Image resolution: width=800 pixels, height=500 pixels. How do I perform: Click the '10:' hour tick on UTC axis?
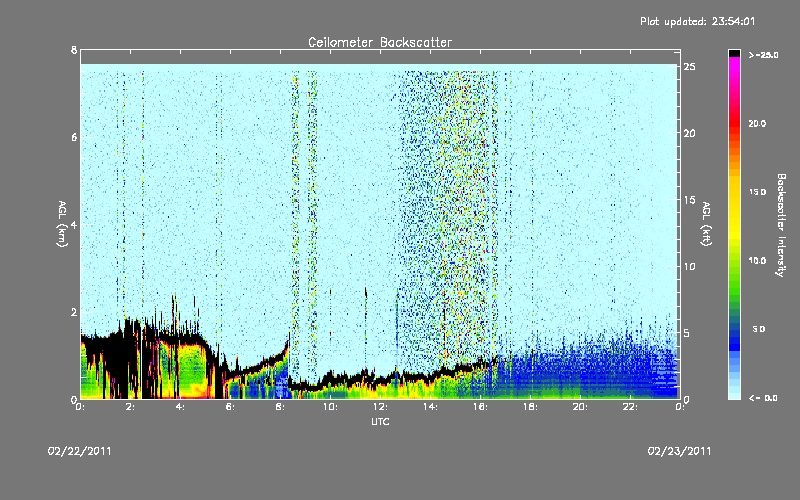coord(330,407)
